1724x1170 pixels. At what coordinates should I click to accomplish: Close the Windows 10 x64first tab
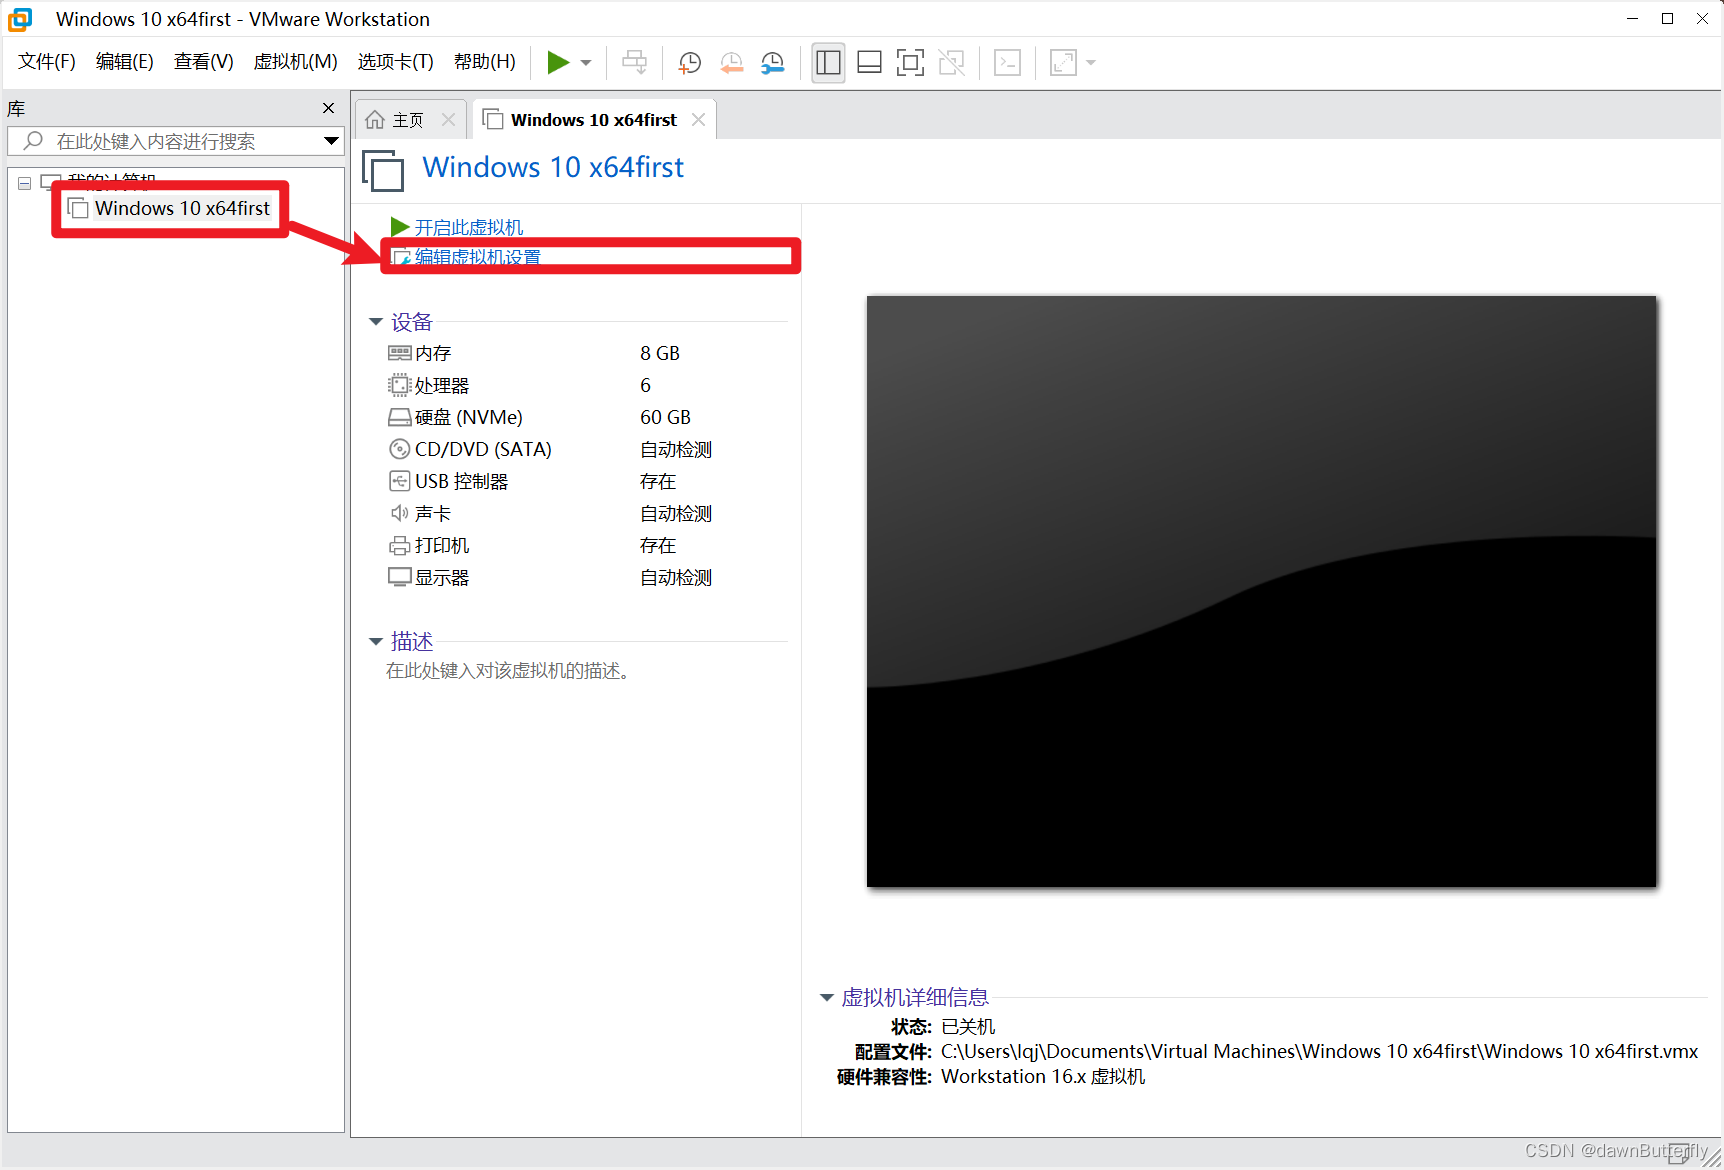pyautogui.click(x=698, y=120)
